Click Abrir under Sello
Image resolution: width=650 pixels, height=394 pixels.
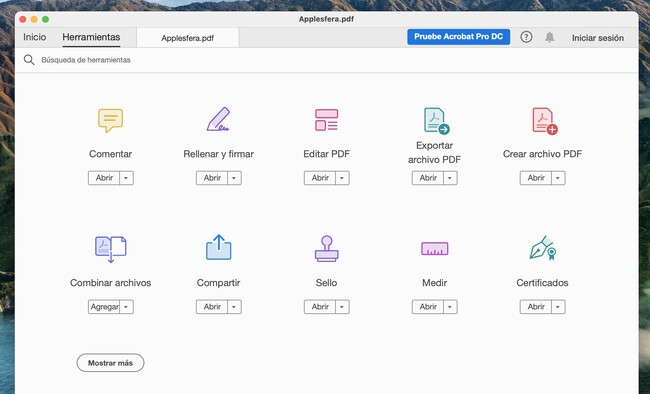[x=320, y=307]
